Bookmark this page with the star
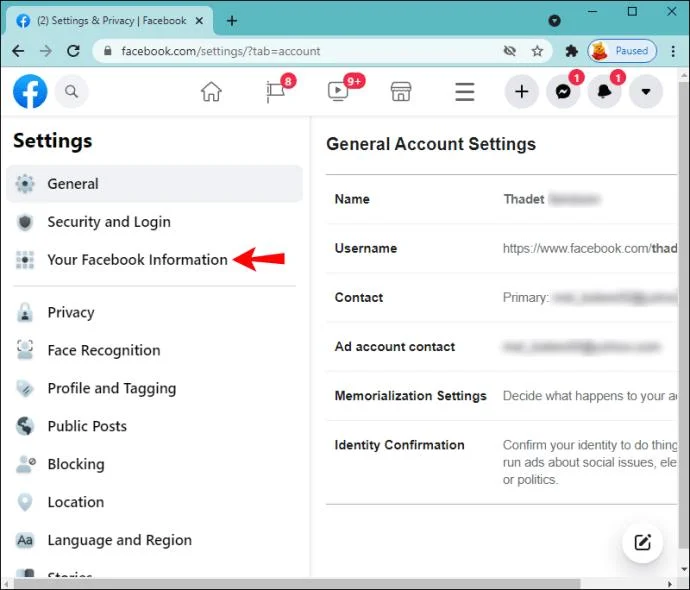Screen dimensions: 690x590 pyautogui.click(x=537, y=51)
